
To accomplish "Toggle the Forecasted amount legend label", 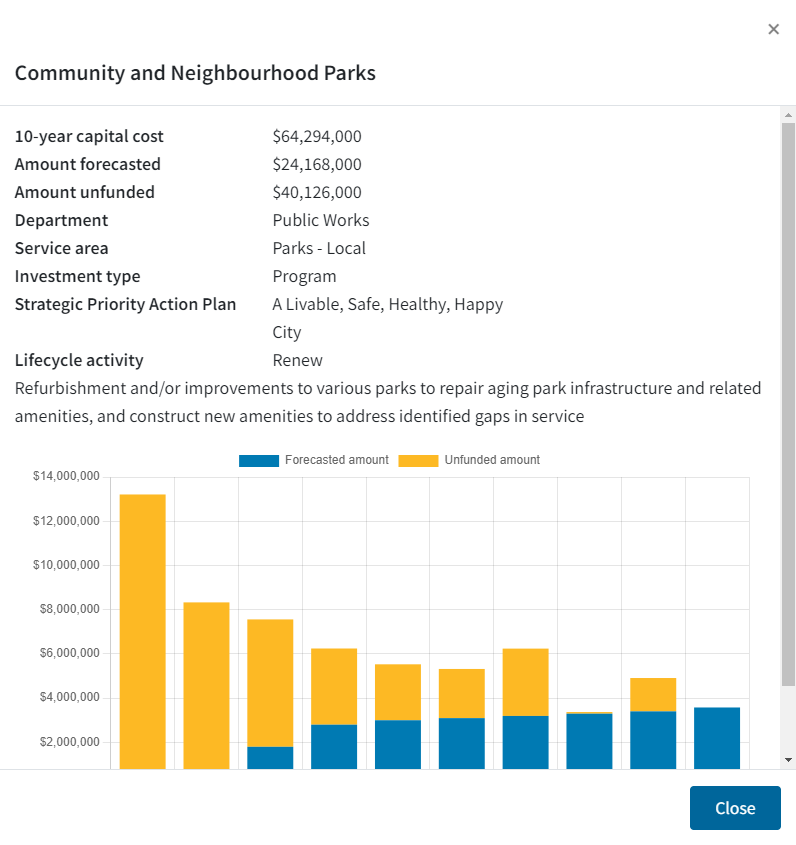I will click(336, 460).
